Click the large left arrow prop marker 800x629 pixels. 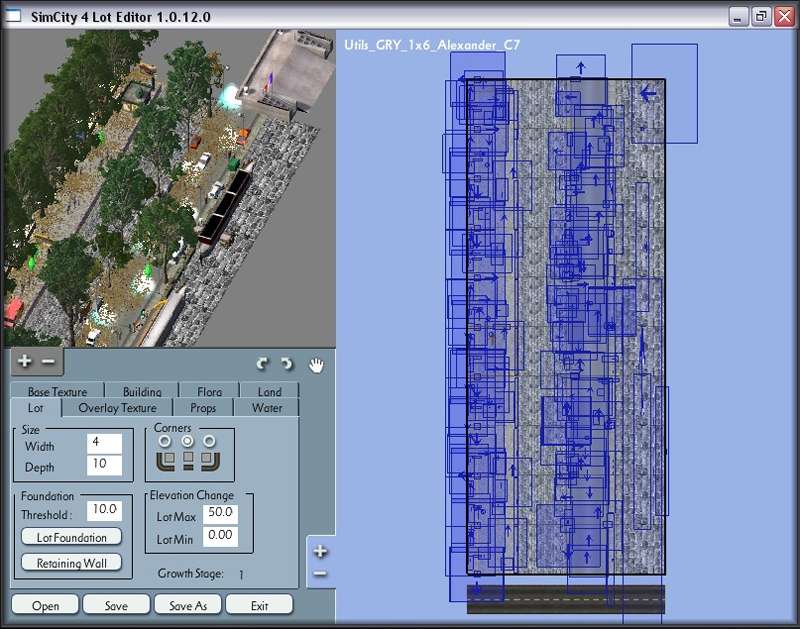(648, 93)
